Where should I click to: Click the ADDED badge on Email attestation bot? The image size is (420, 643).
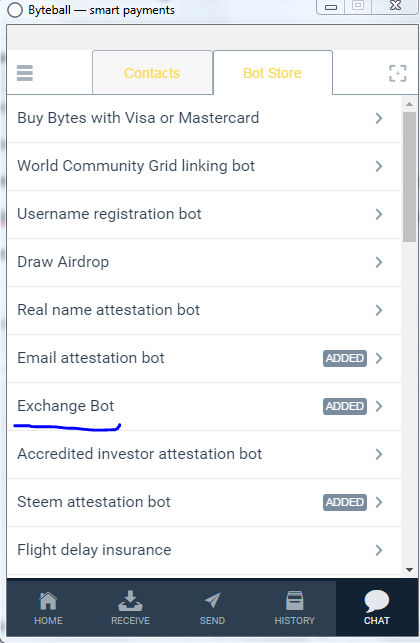345,358
